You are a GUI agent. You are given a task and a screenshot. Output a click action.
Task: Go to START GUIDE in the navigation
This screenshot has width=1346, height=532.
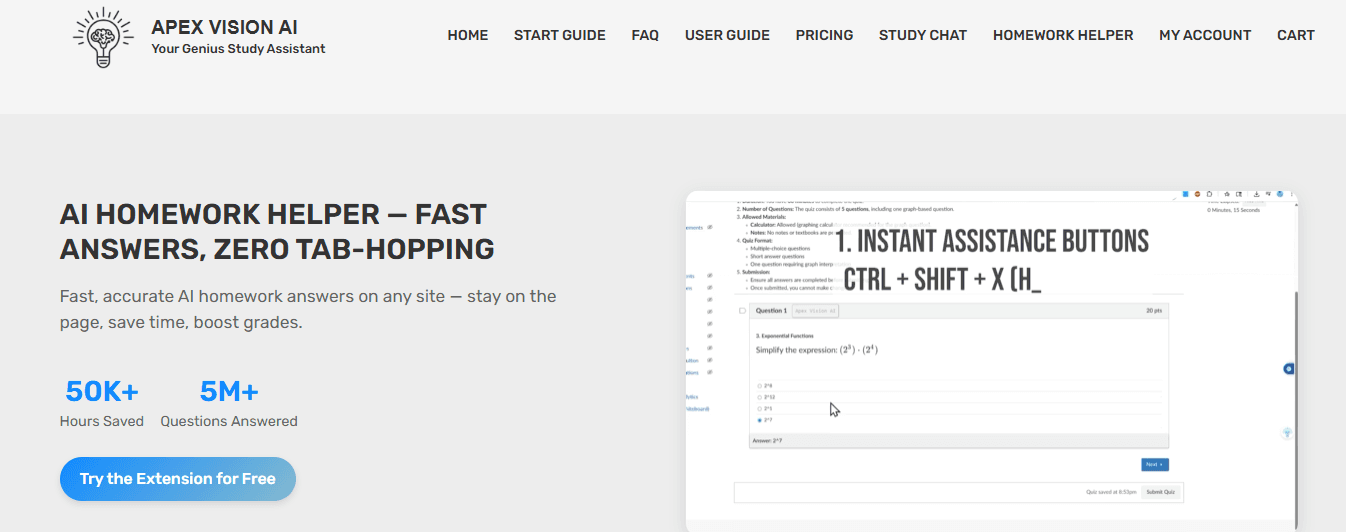click(x=560, y=35)
